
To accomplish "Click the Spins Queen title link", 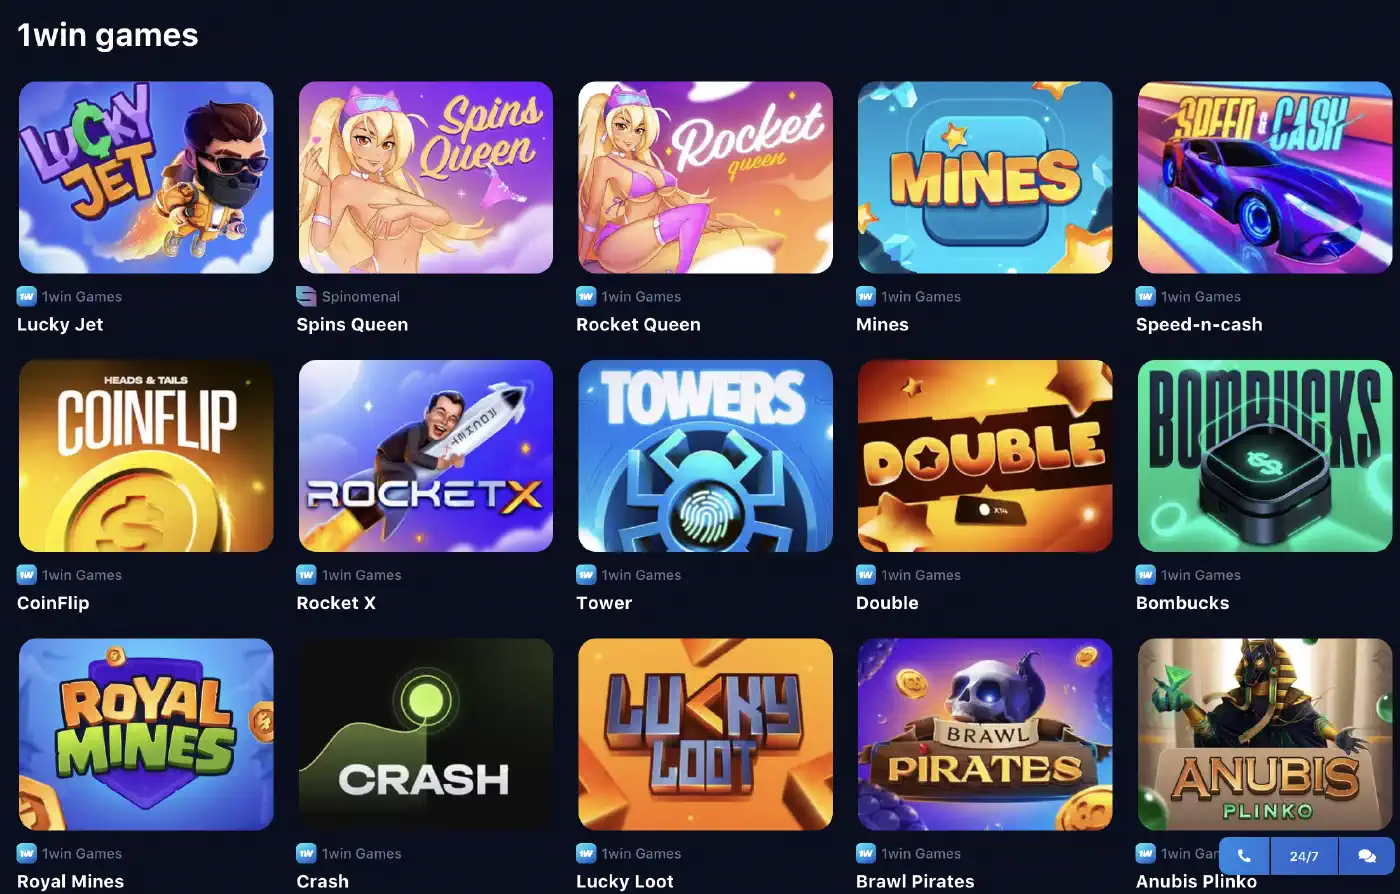I will (352, 324).
